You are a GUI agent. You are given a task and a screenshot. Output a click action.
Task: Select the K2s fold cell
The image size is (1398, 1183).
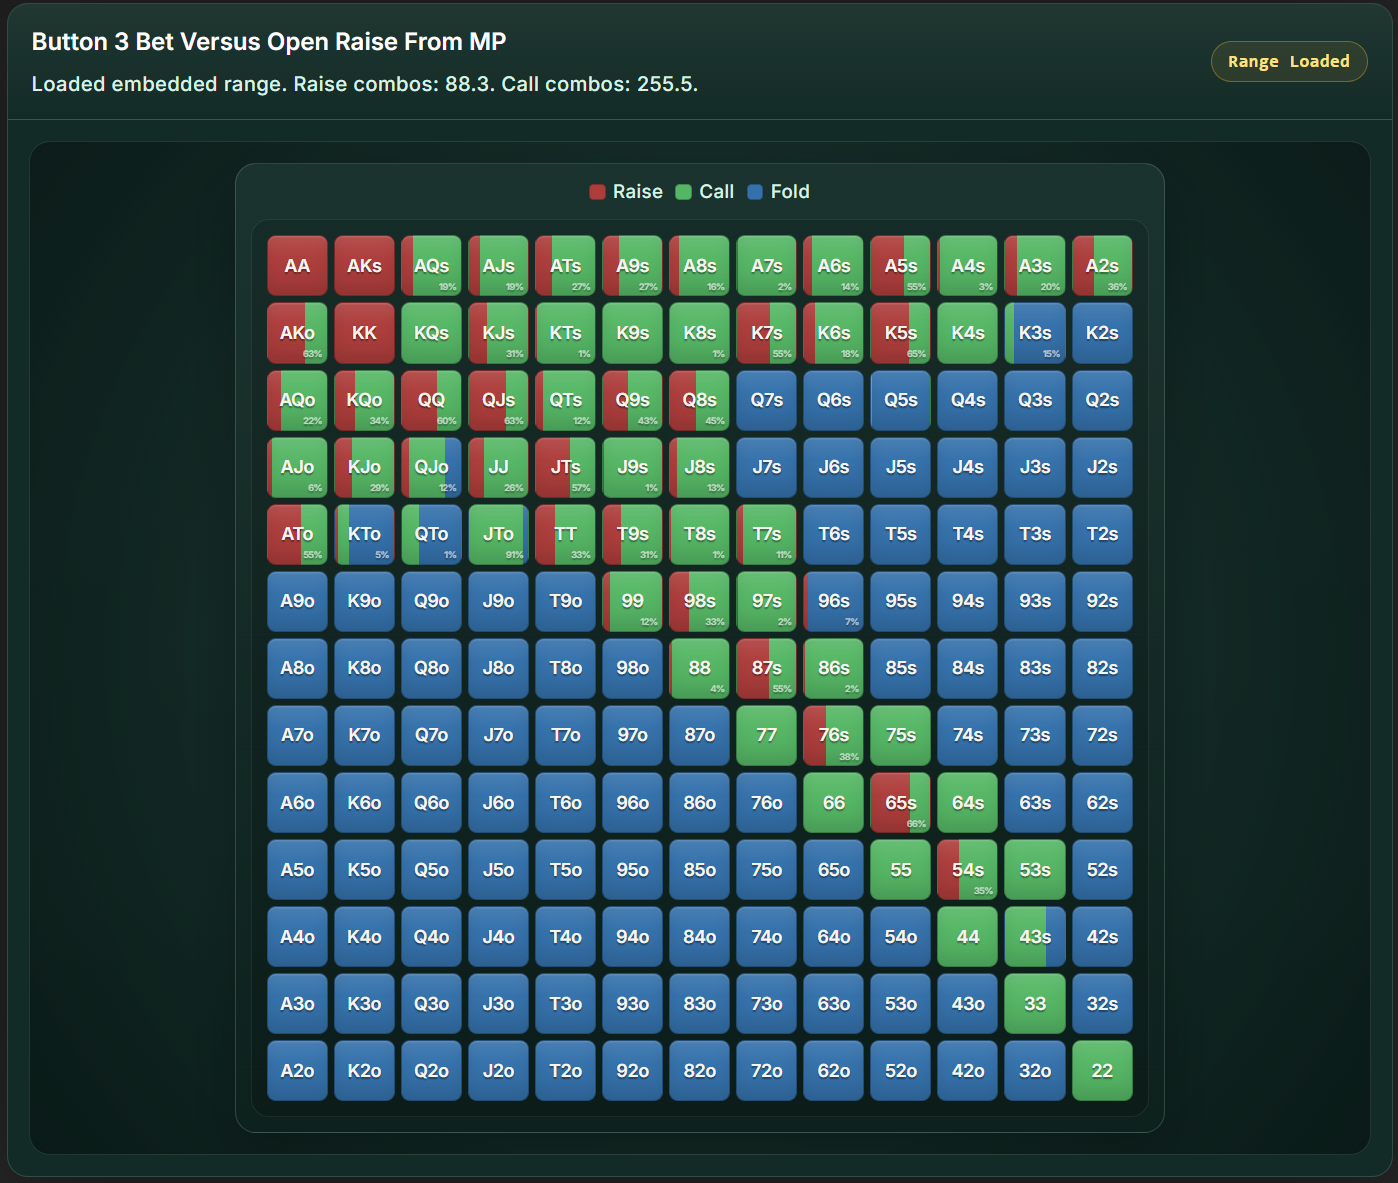tap(1102, 333)
